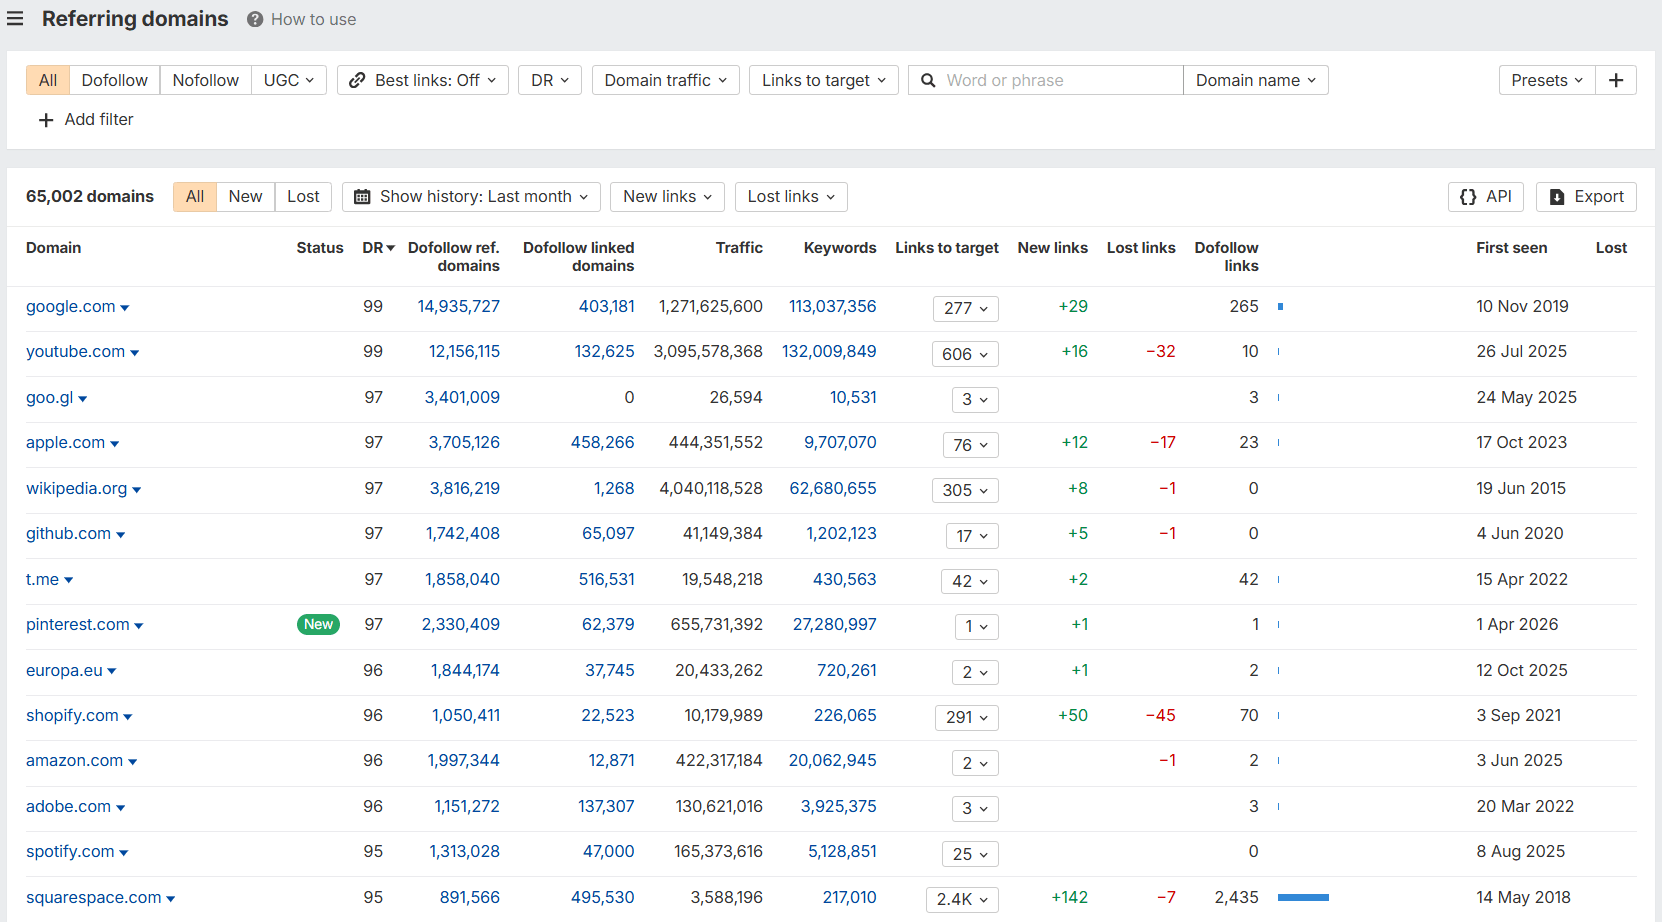Click the Best links chain icon
Screen dimensions: 1662x922
[x=357, y=80]
